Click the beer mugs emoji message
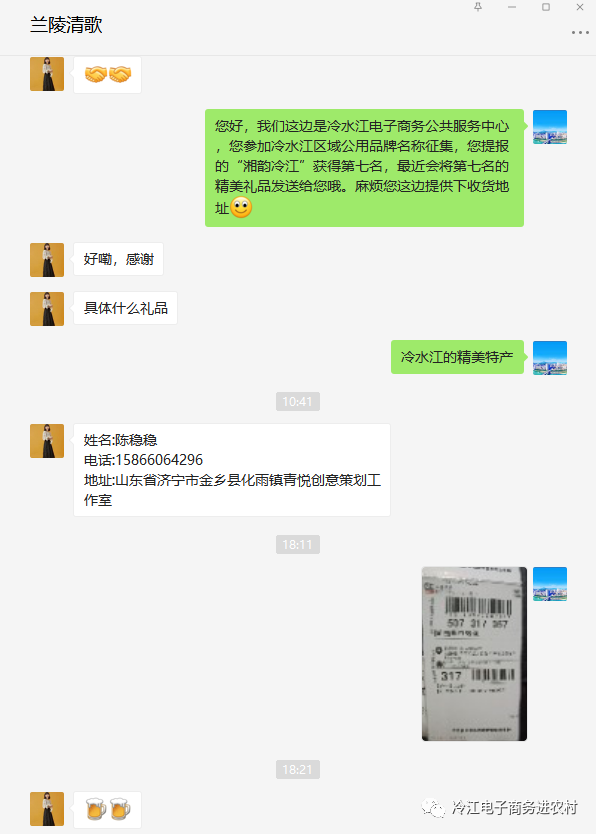This screenshot has width=596, height=834. point(107,810)
